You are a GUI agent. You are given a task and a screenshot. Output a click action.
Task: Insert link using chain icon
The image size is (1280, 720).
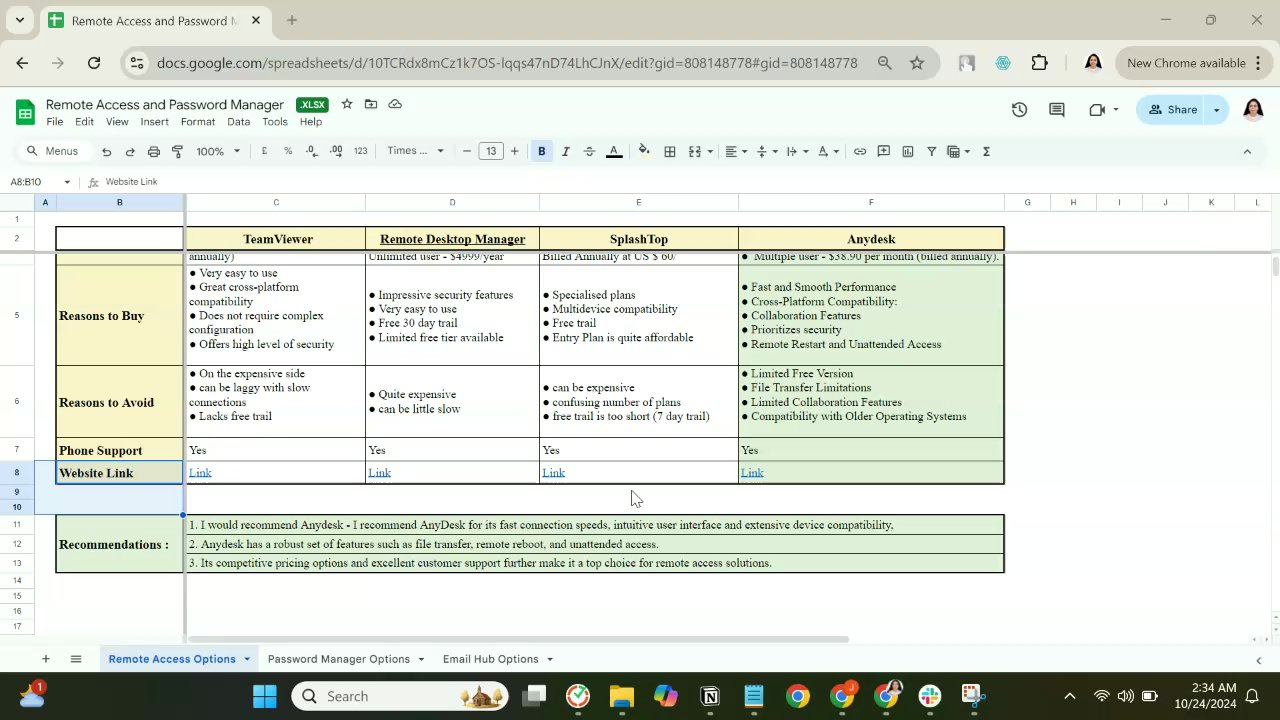tap(860, 152)
